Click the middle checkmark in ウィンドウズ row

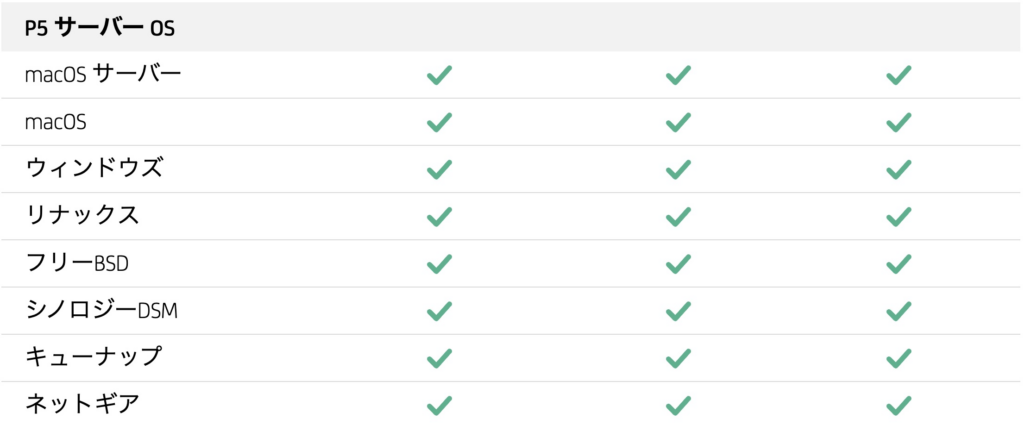679,169
